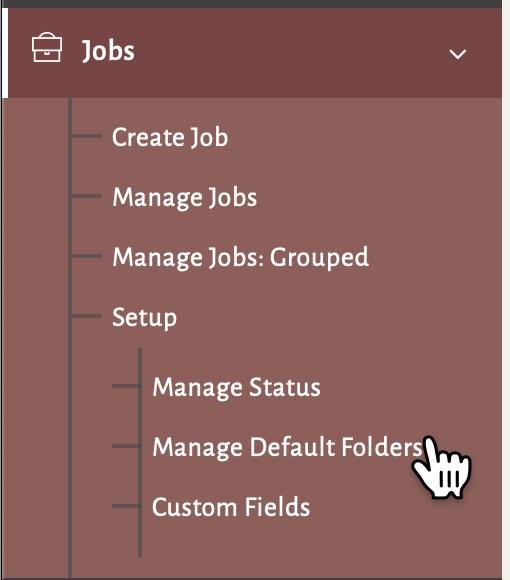Image resolution: width=510 pixels, height=580 pixels.
Task: Open Manage Status under Setup
Action: click(236, 387)
